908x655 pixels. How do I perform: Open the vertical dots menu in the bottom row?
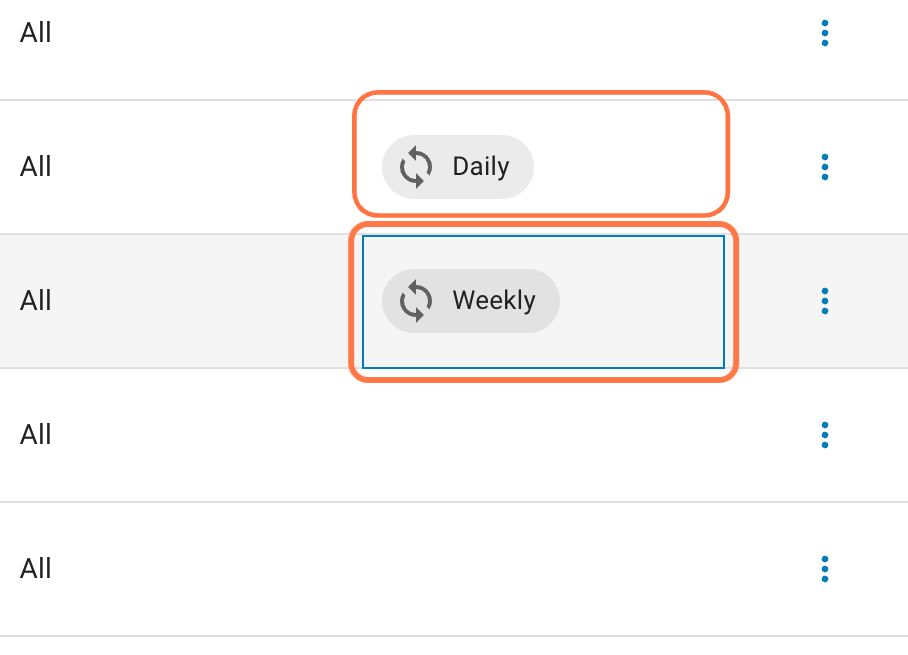click(x=825, y=569)
